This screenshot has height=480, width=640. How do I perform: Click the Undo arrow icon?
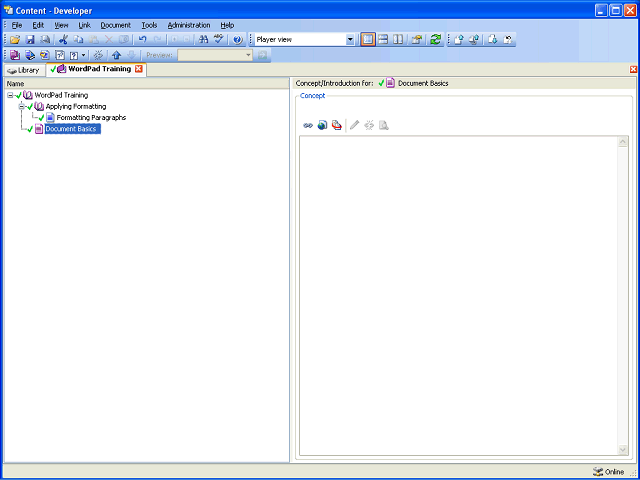(142, 40)
